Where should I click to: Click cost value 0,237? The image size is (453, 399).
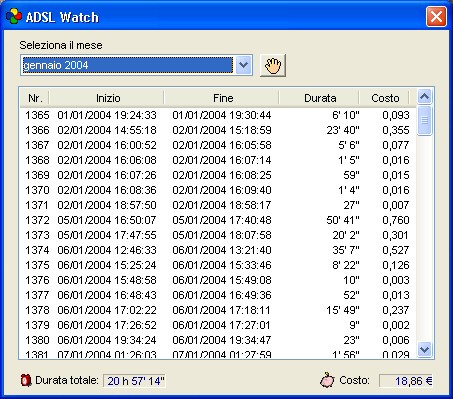tap(396, 310)
